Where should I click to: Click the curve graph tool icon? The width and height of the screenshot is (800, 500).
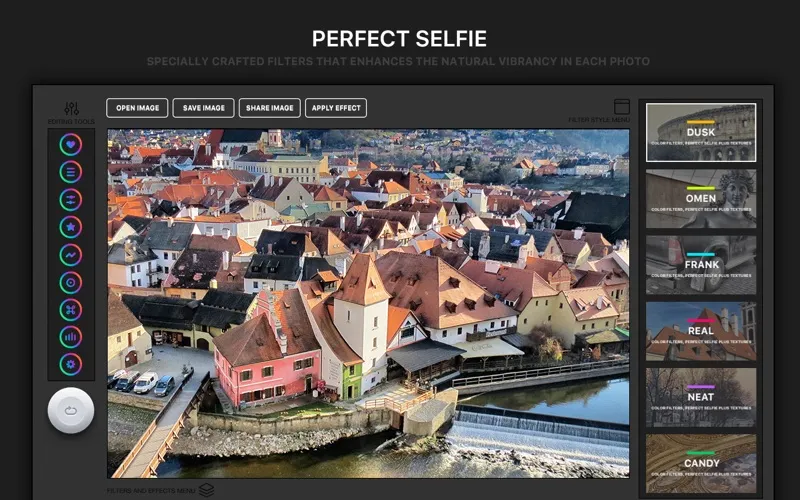pos(71,256)
